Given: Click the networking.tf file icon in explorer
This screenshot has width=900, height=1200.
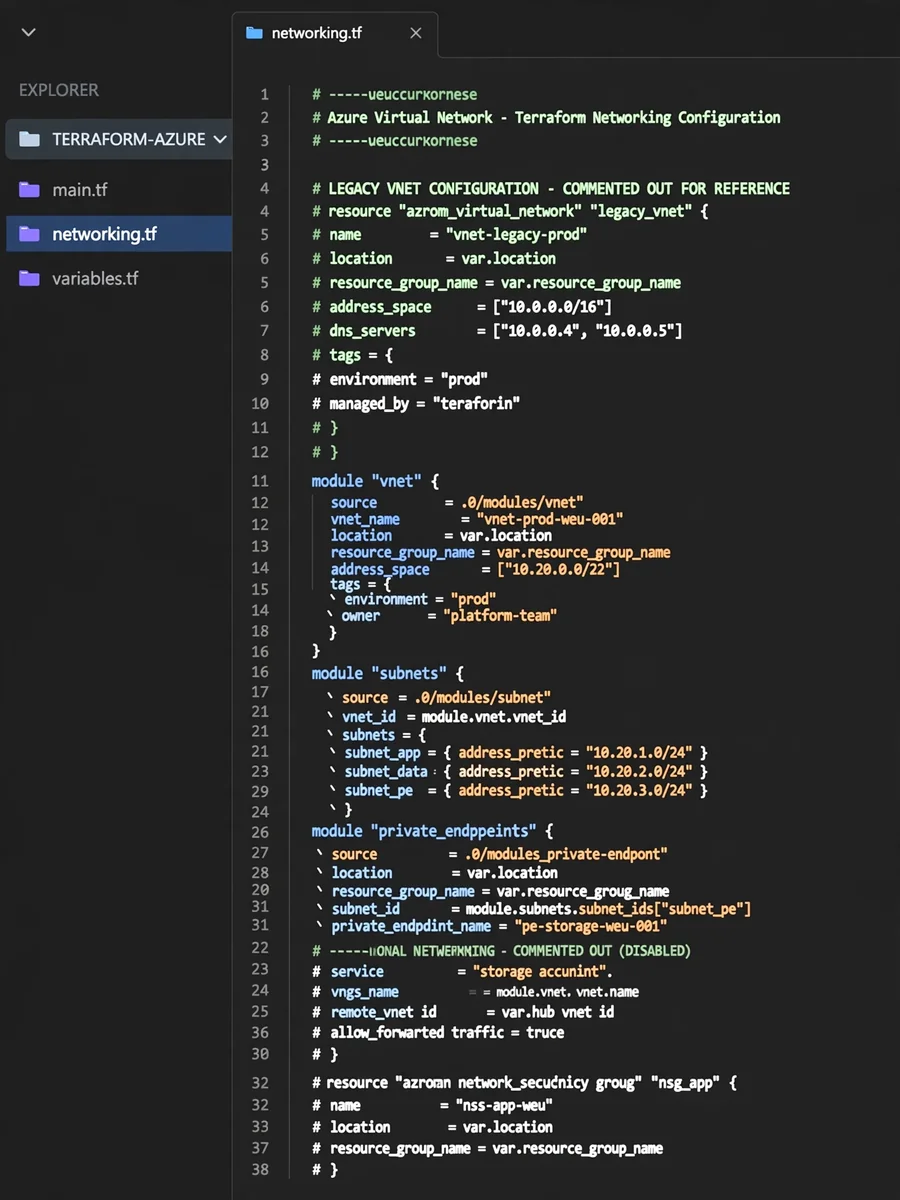Looking at the screenshot, I should point(30,234).
